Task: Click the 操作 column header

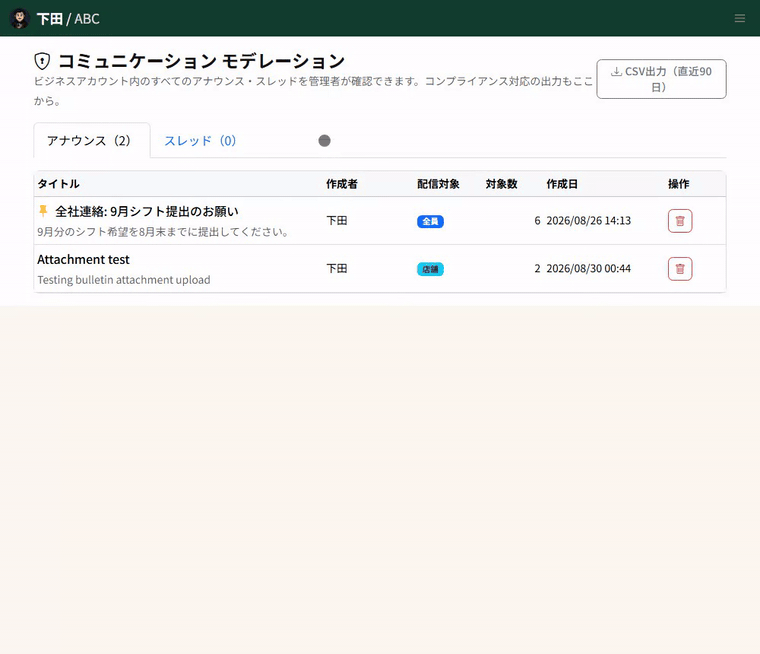Action: [x=679, y=184]
